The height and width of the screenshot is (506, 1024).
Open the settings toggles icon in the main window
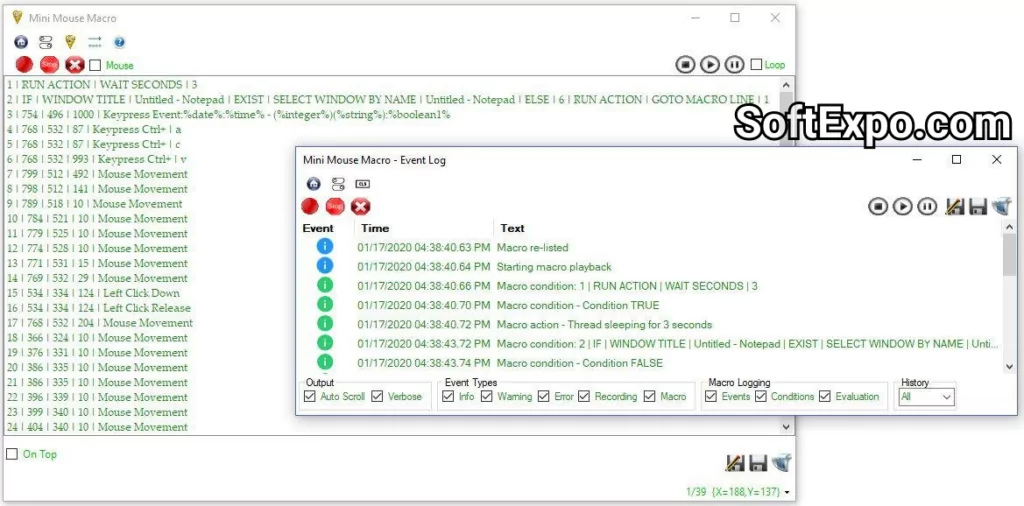click(46, 42)
